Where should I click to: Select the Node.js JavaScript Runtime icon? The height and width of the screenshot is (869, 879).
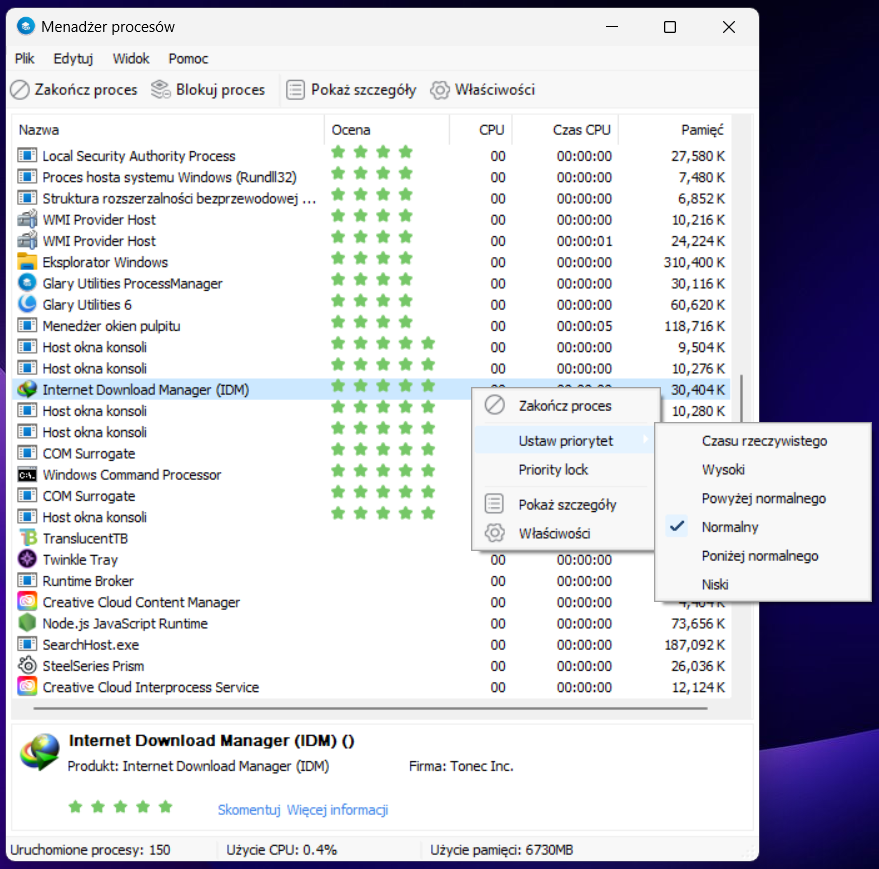(x=27, y=624)
